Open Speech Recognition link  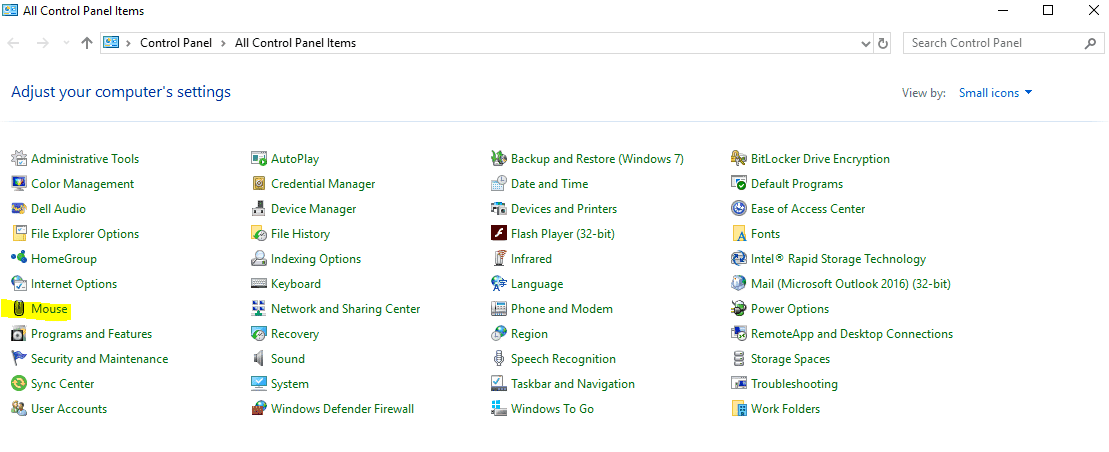(563, 359)
